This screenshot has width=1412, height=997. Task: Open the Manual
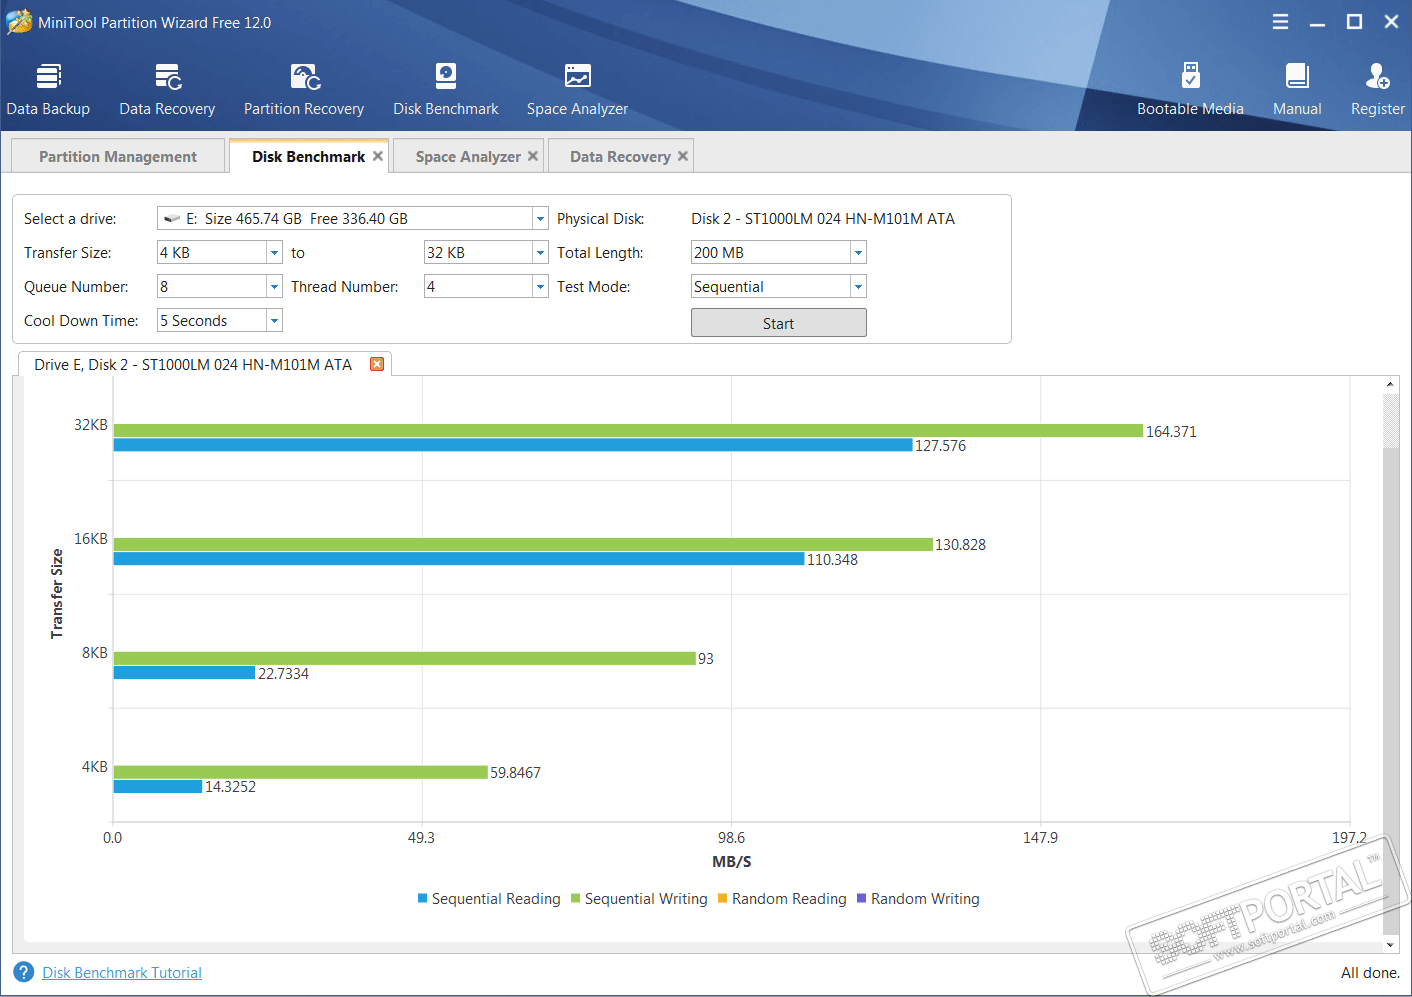[x=1297, y=89]
